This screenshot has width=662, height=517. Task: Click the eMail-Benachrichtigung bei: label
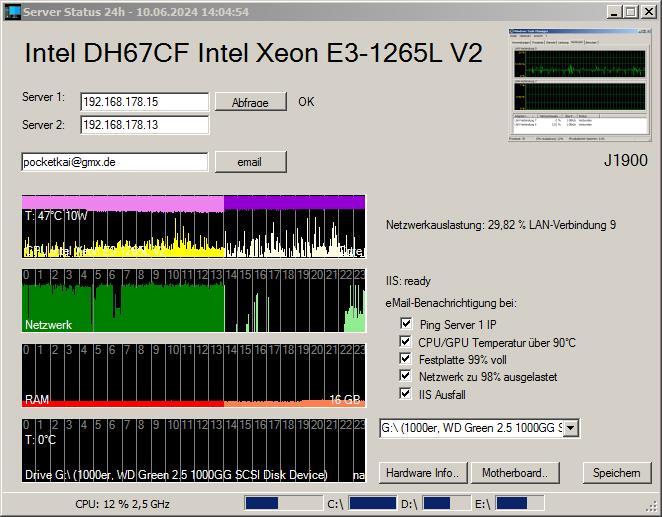[451, 303]
